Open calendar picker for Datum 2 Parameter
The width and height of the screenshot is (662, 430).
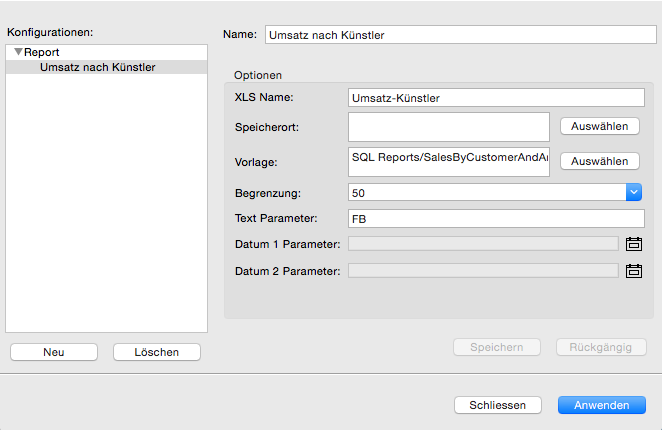[634, 271]
